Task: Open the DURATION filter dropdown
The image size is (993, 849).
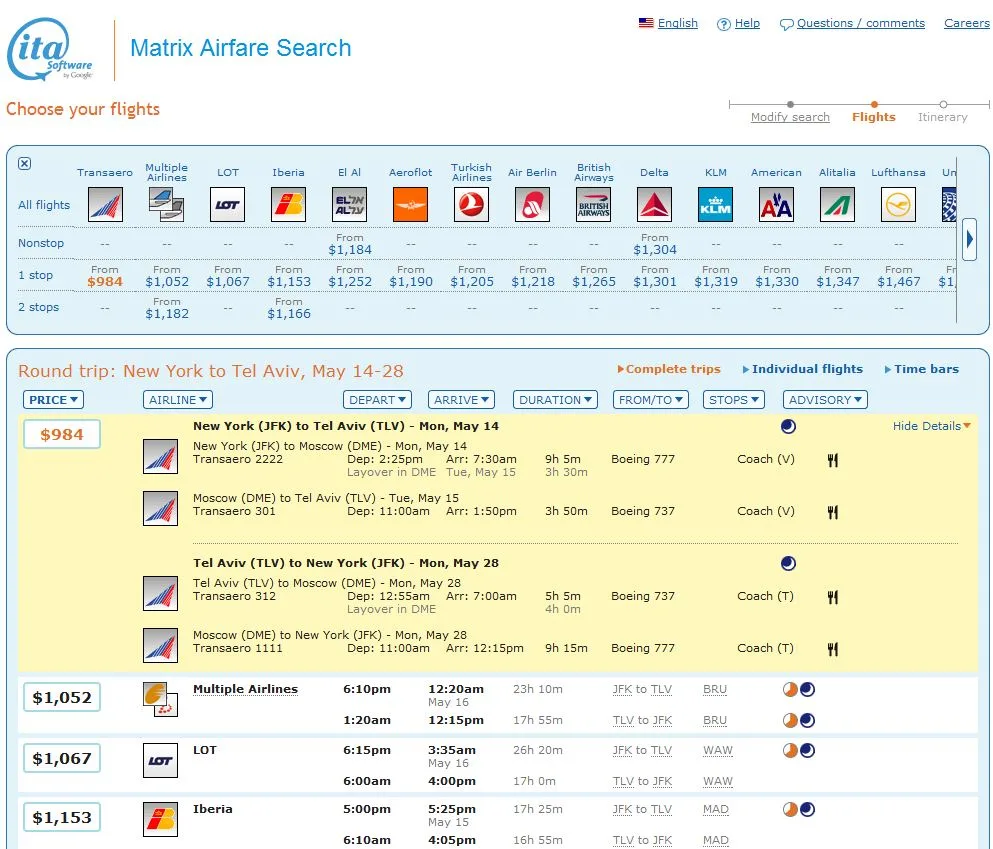Action: [555, 400]
